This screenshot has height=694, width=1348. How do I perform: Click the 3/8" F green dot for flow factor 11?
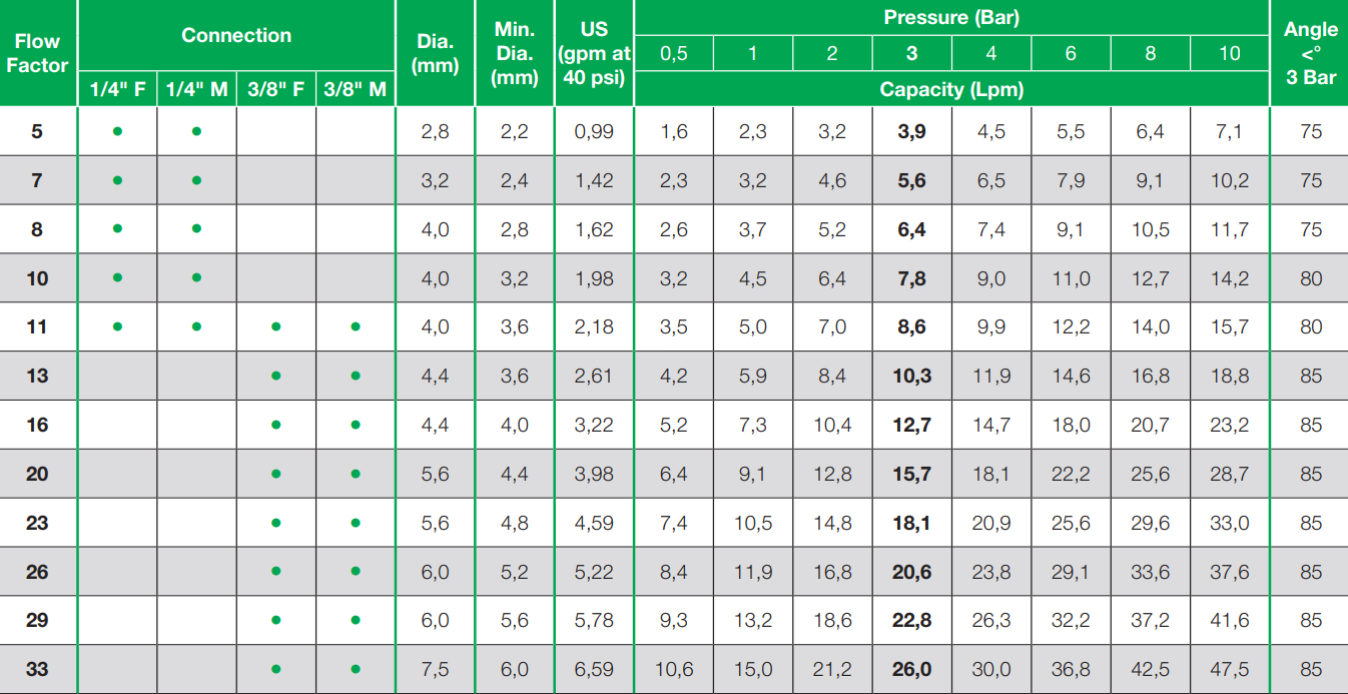tap(276, 327)
